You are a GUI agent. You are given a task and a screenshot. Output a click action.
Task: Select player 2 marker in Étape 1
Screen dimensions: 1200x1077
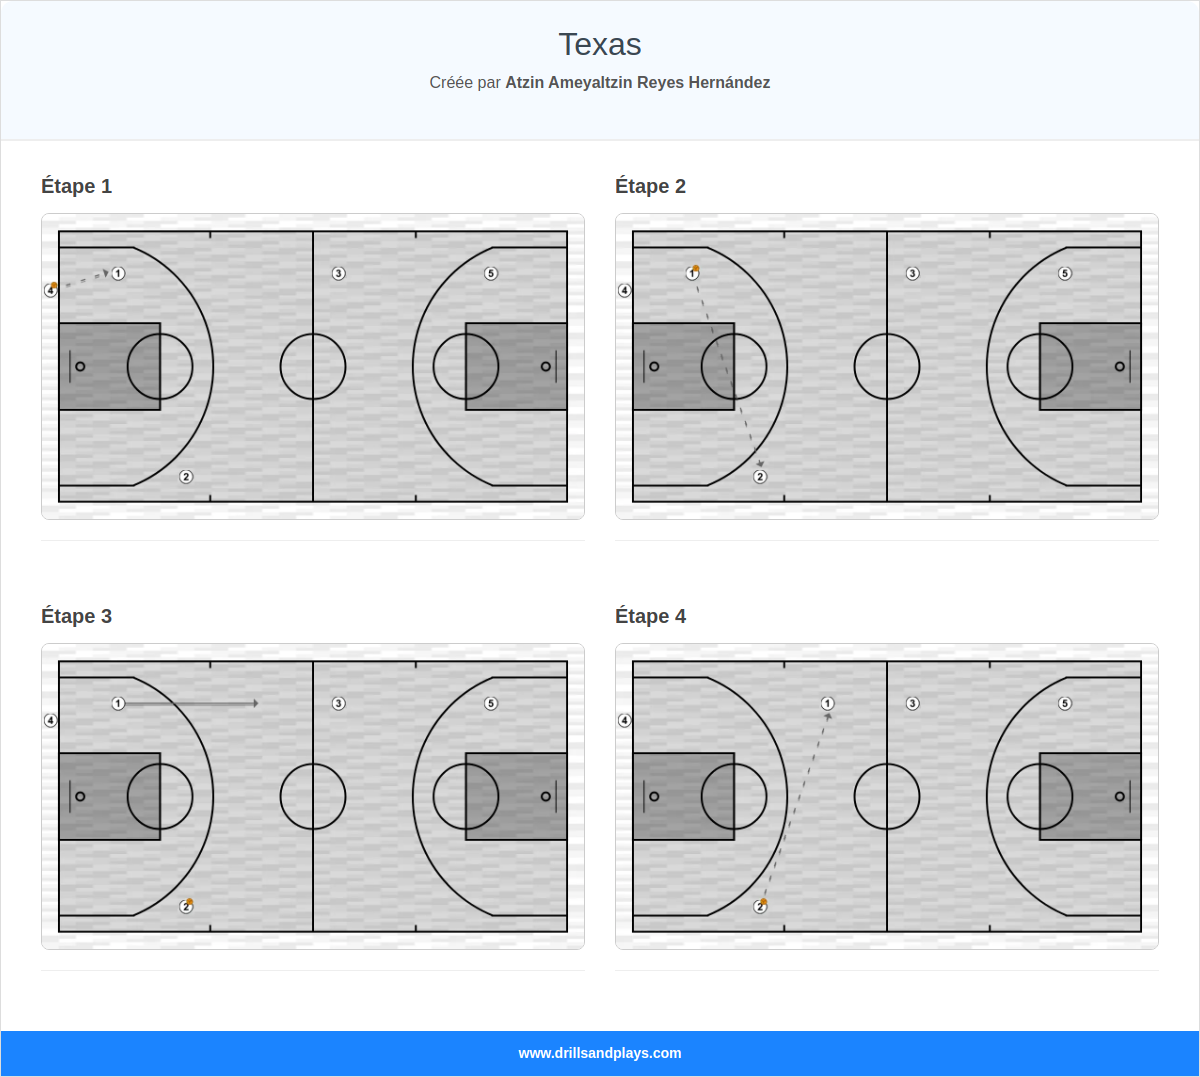click(184, 477)
